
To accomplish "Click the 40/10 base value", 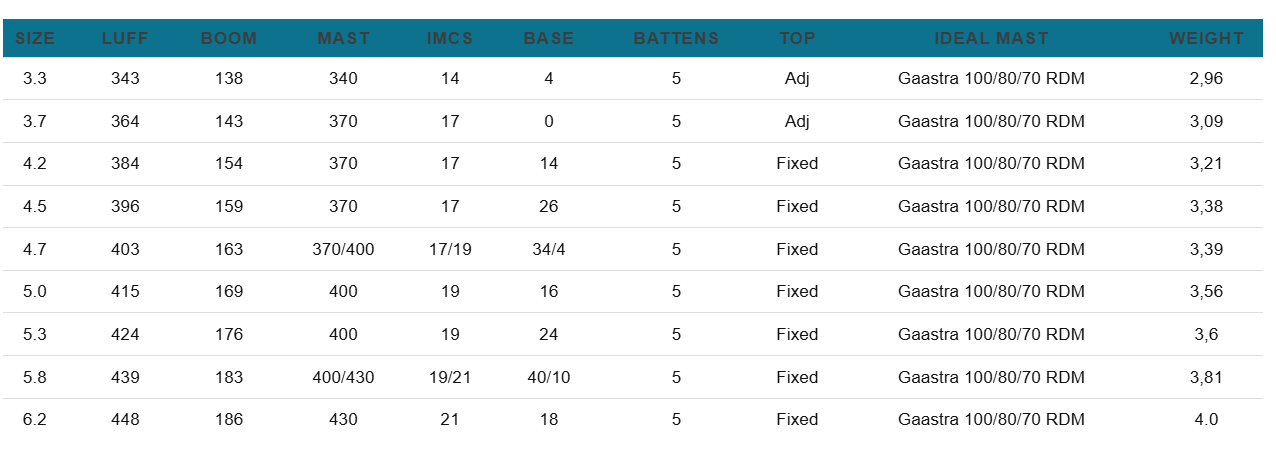I will click(x=549, y=377).
